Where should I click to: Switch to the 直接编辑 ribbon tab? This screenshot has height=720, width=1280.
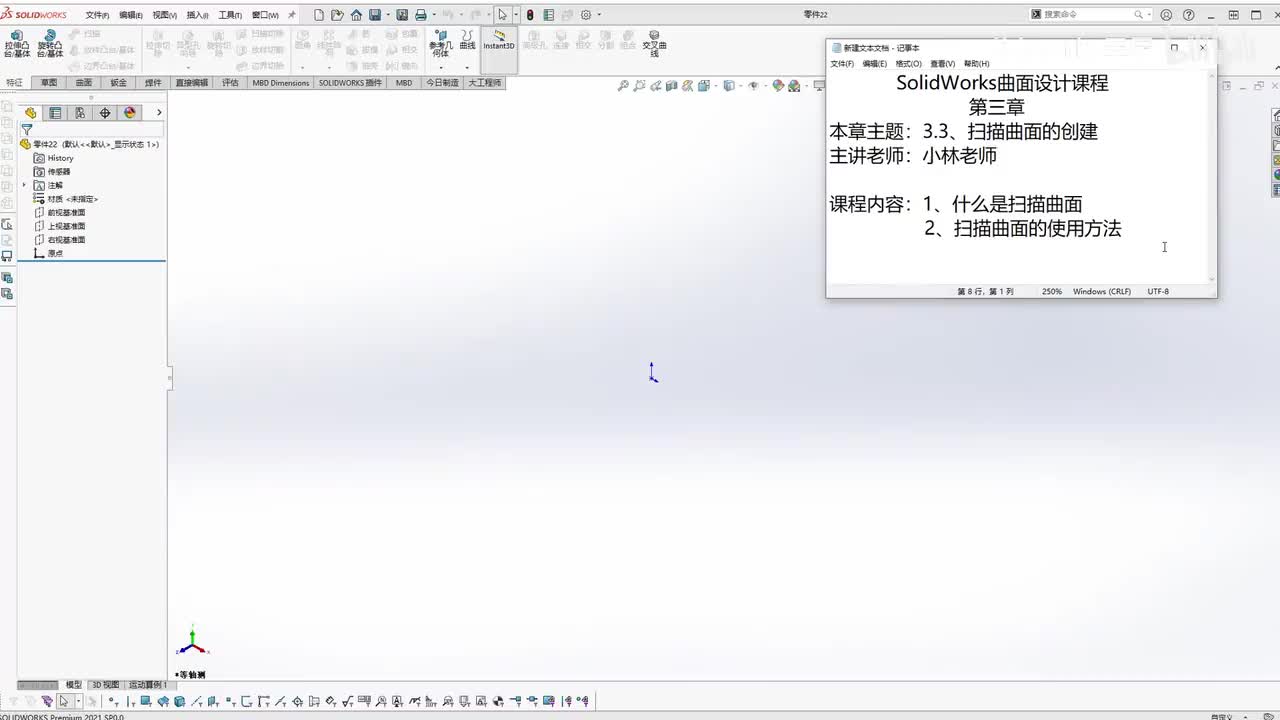pyautogui.click(x=192, y=83)
